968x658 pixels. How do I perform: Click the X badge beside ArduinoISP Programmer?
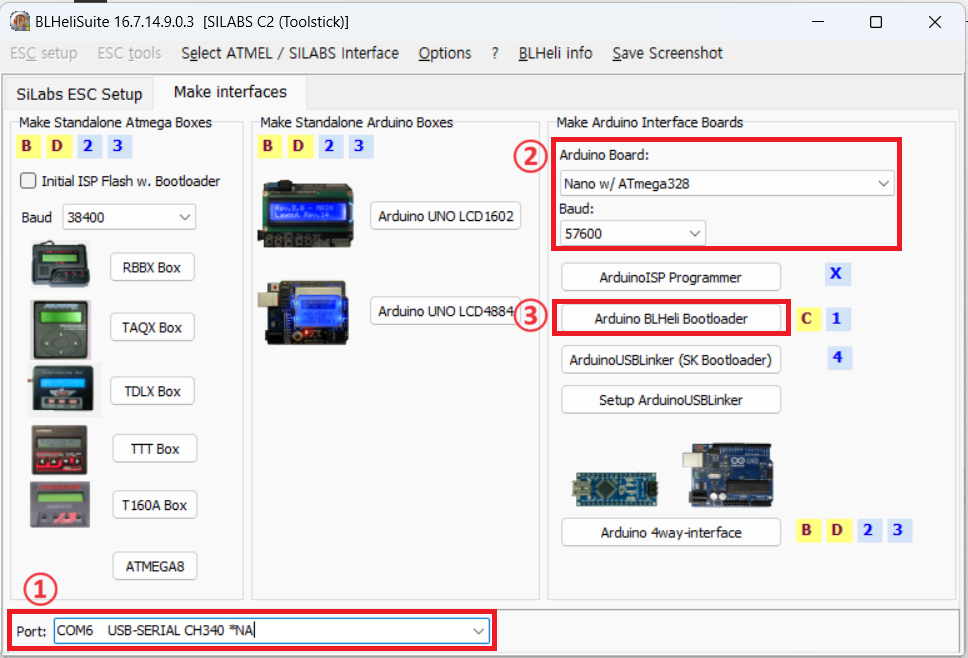click(x=837, y=274)
